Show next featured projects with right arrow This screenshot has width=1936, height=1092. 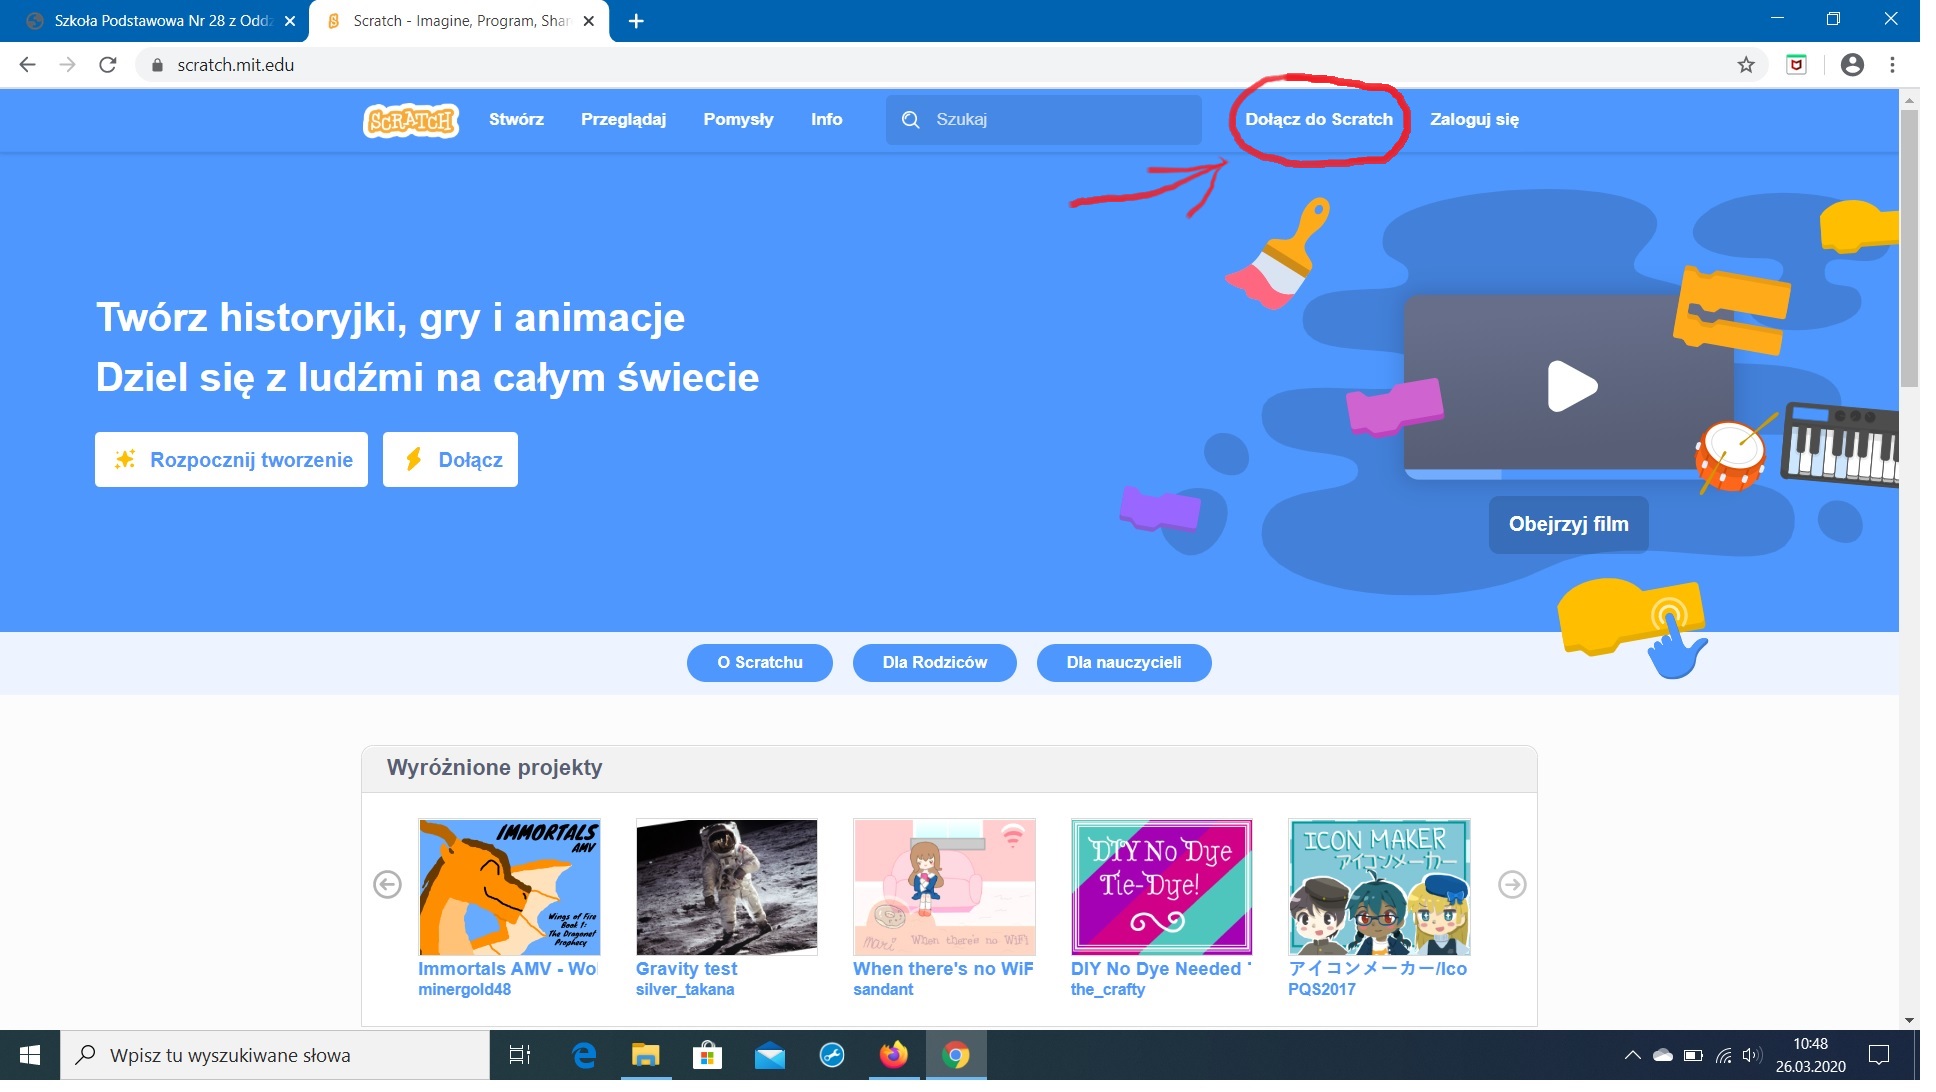(1511, 884)
